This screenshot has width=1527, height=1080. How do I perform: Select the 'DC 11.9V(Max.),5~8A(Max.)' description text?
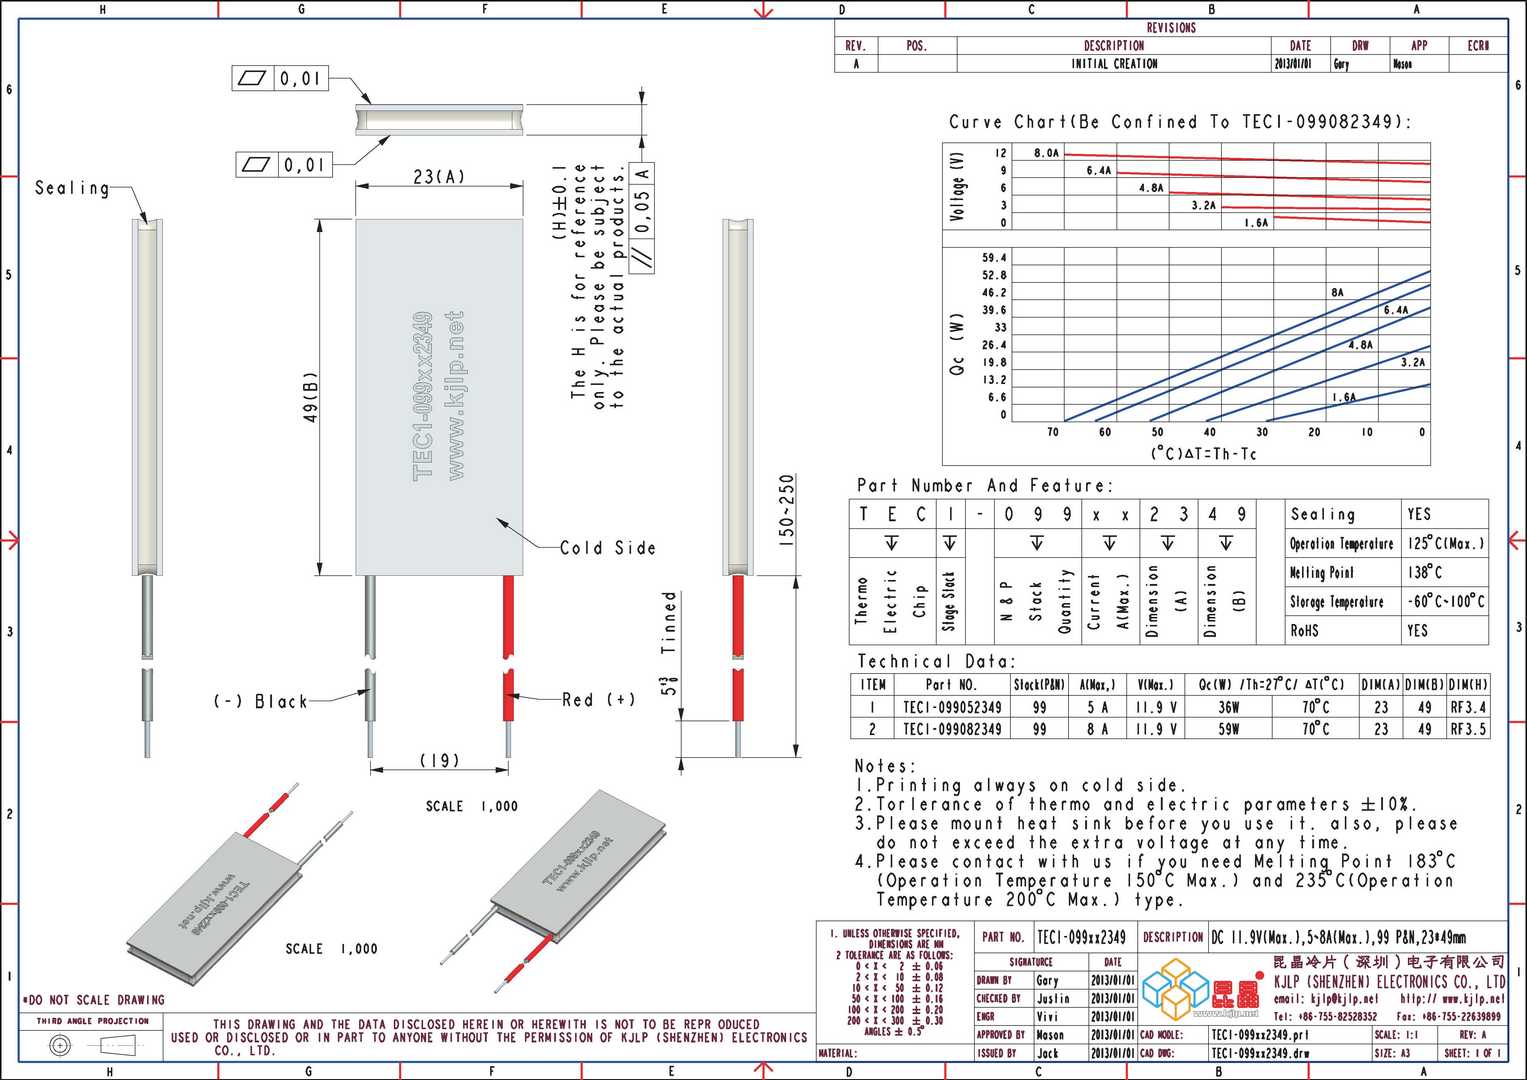(x=1338, y=938)
